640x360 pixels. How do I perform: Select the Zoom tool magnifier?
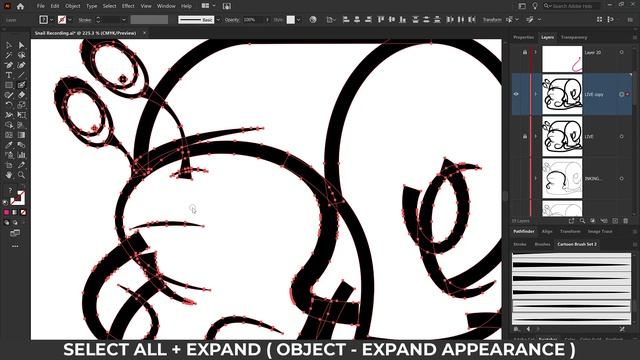pos(21,175)
